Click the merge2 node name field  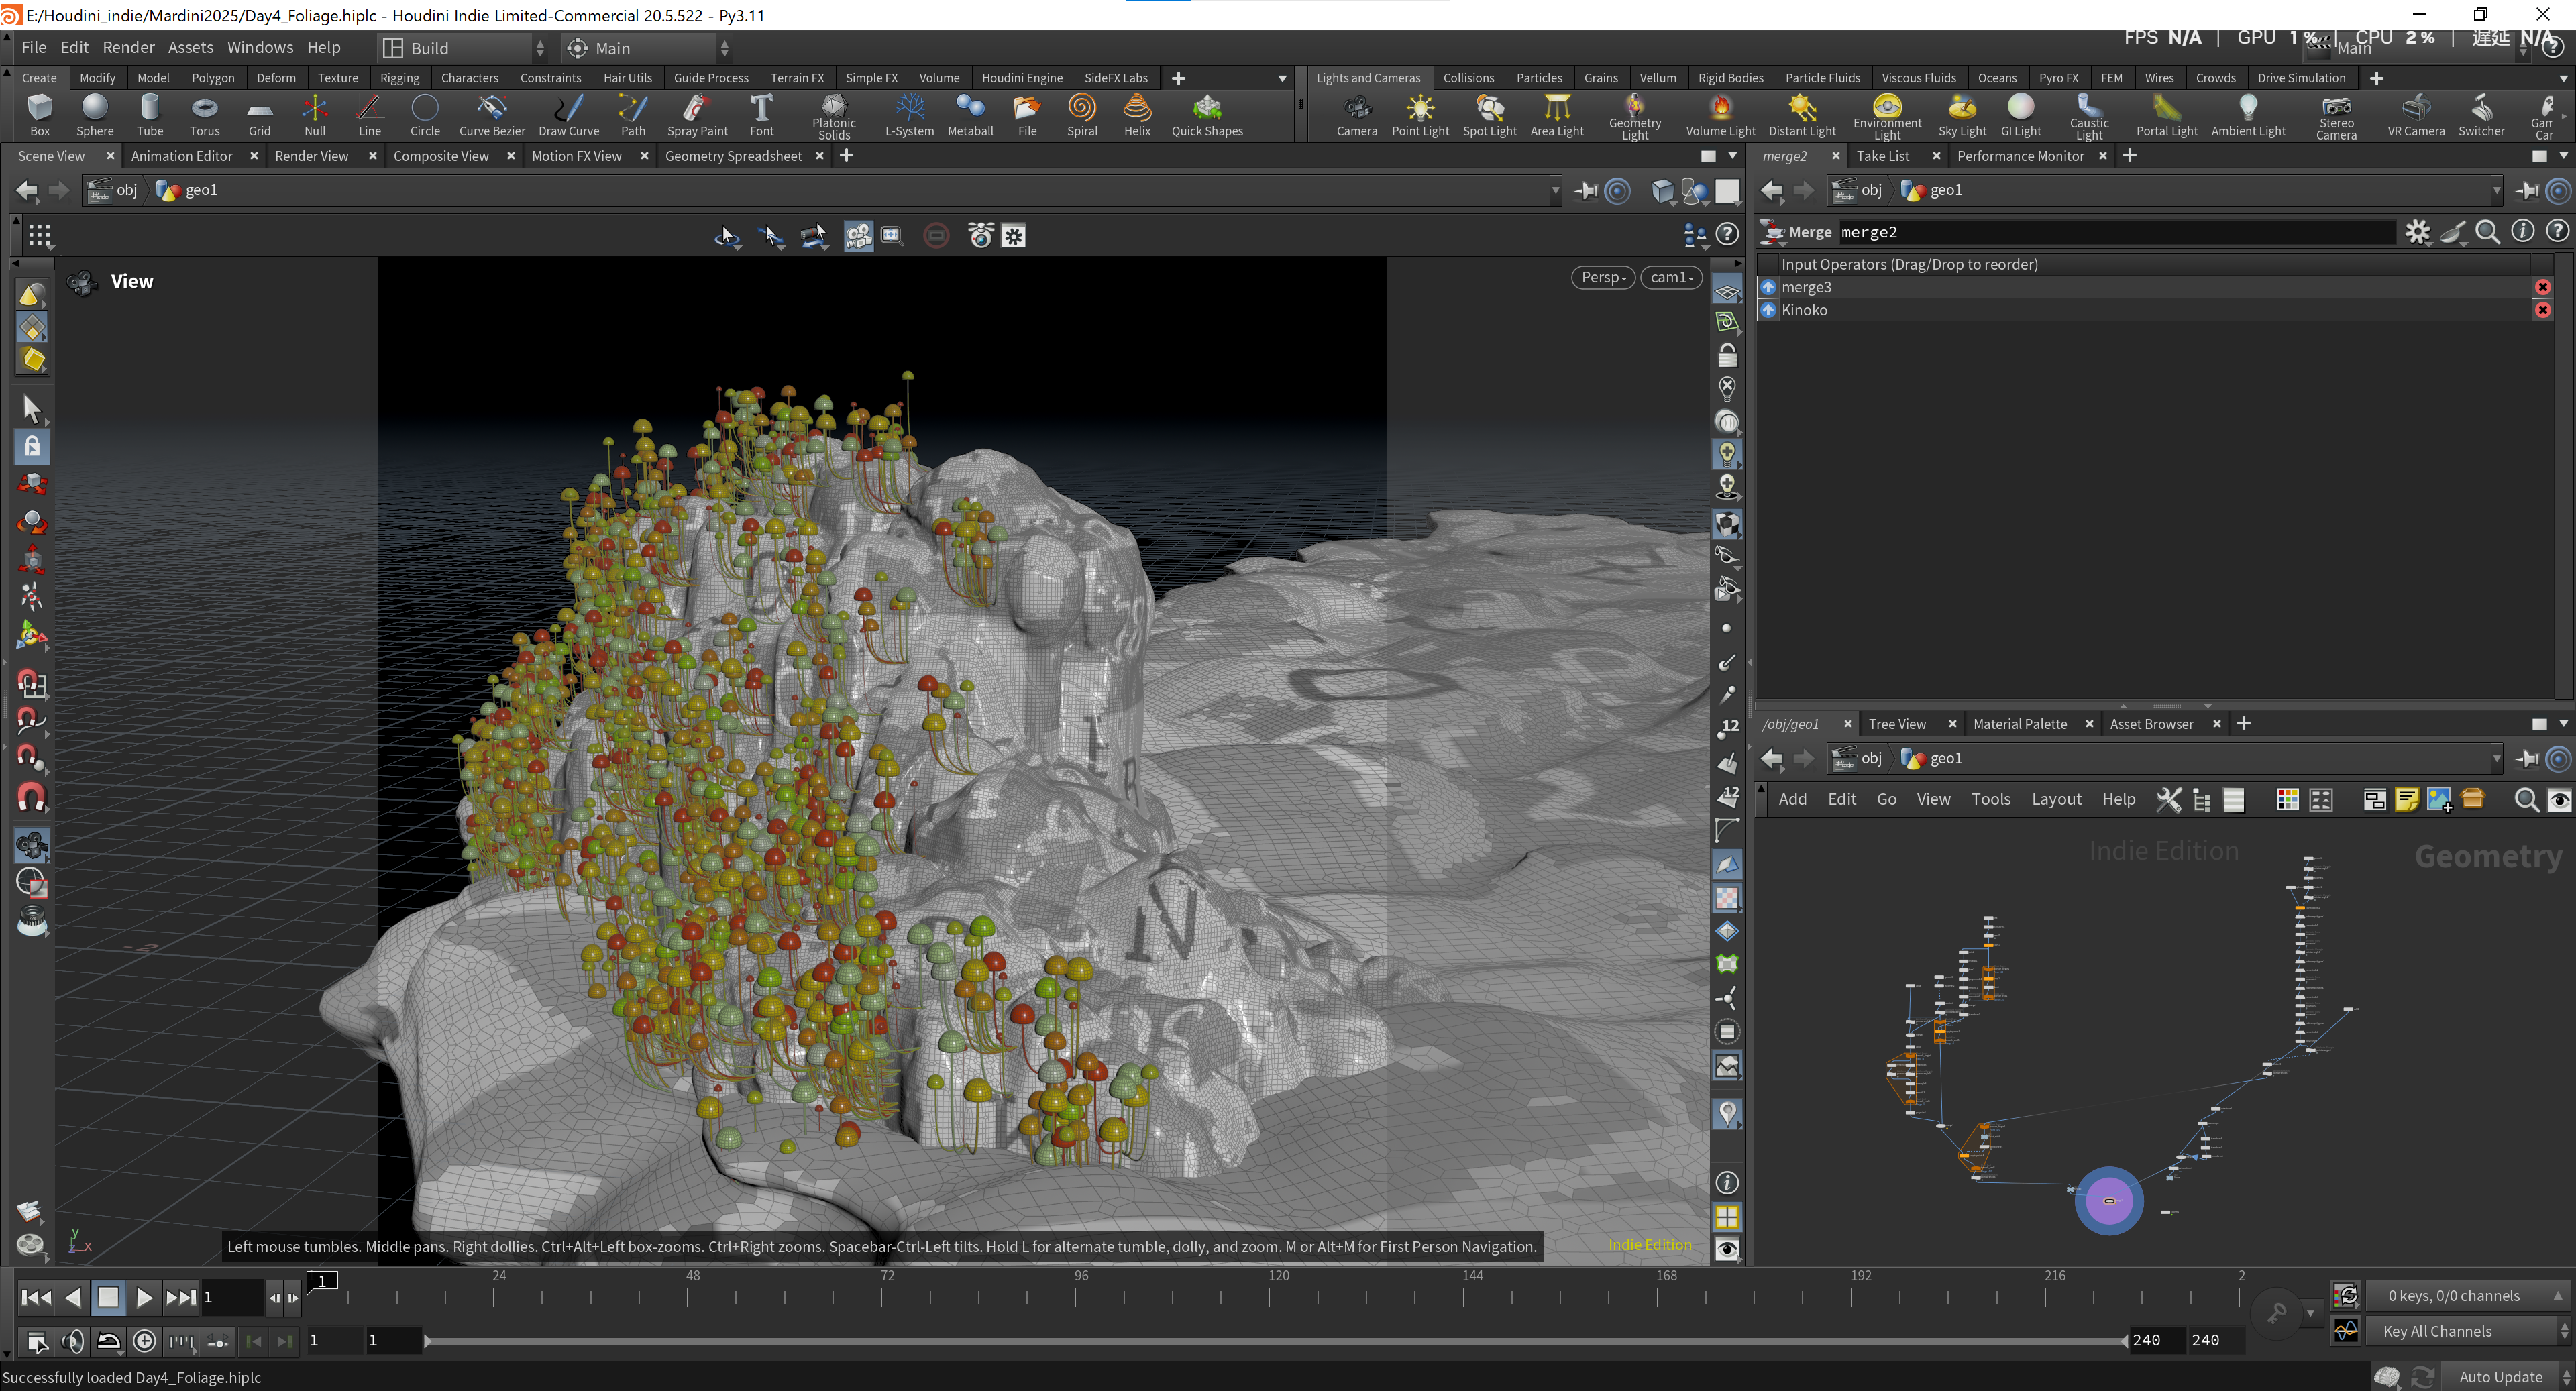(2116, 232)
